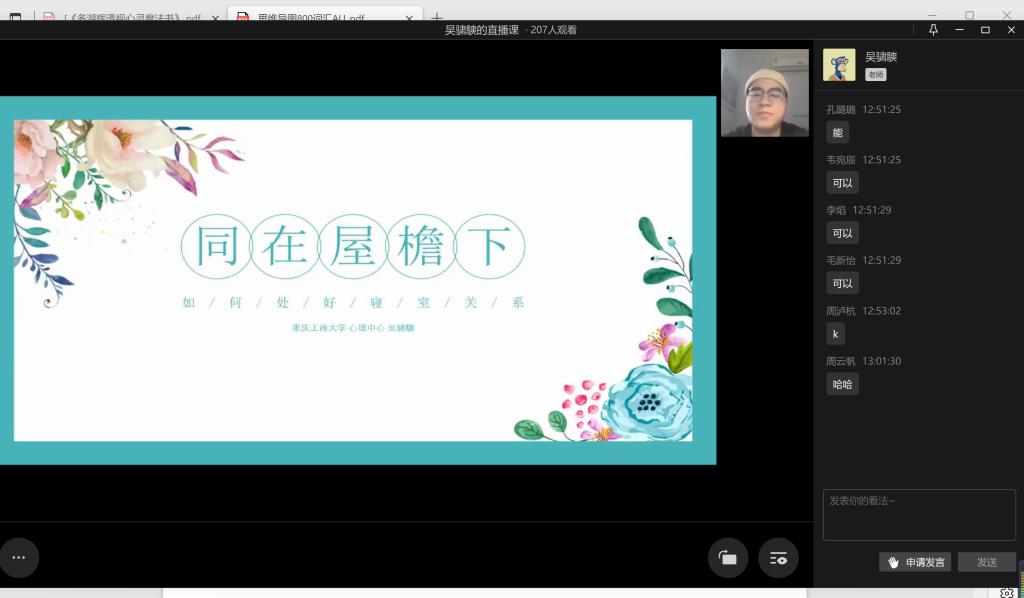Minimize the live stream window
This screenshot has height=598, width=1024.
959,30
